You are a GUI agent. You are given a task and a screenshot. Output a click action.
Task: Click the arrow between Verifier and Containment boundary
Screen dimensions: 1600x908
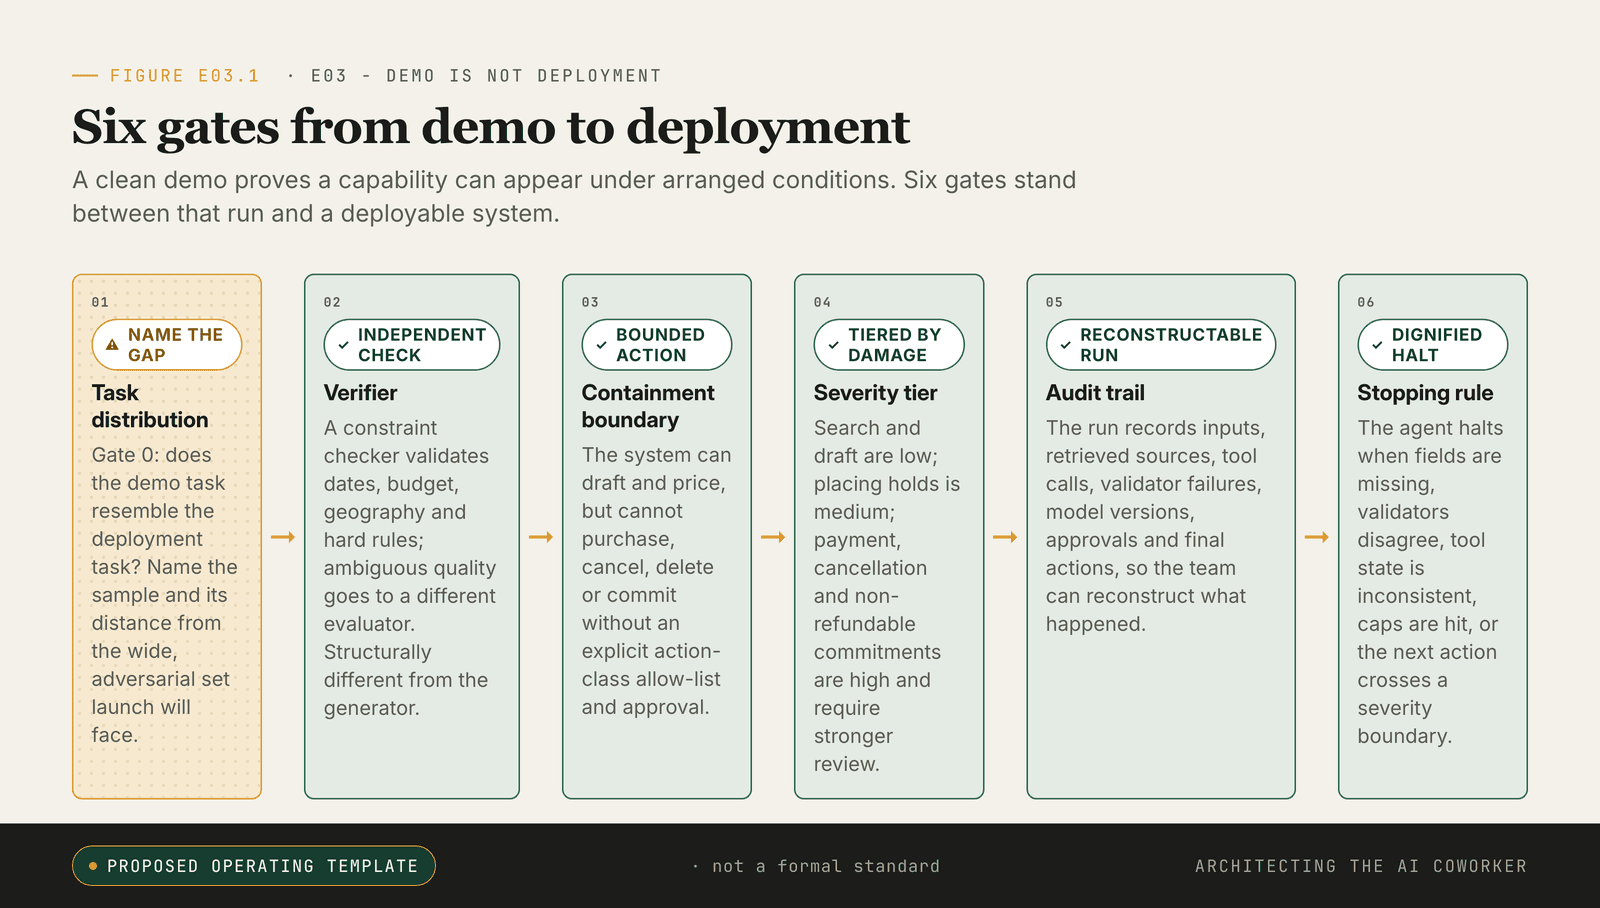(541, 537)
